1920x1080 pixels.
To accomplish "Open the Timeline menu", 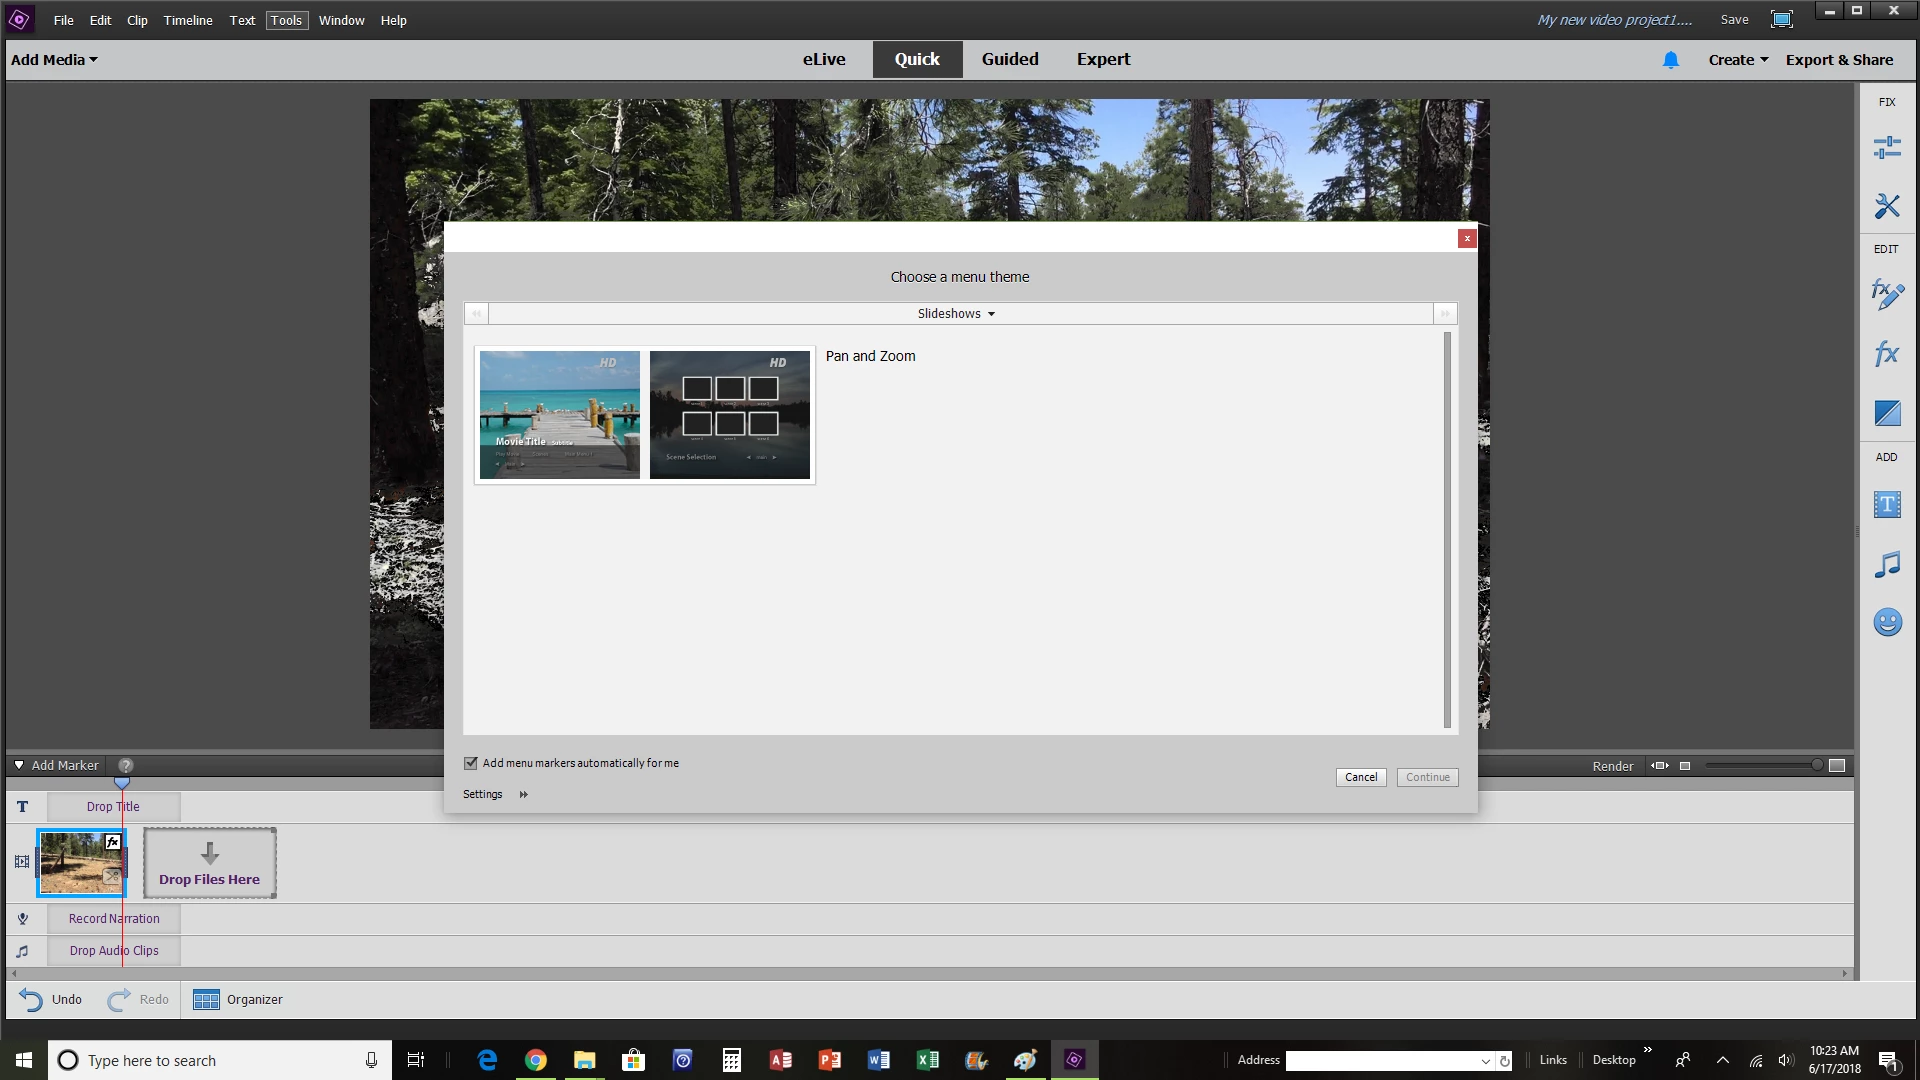I will [187, 20].
